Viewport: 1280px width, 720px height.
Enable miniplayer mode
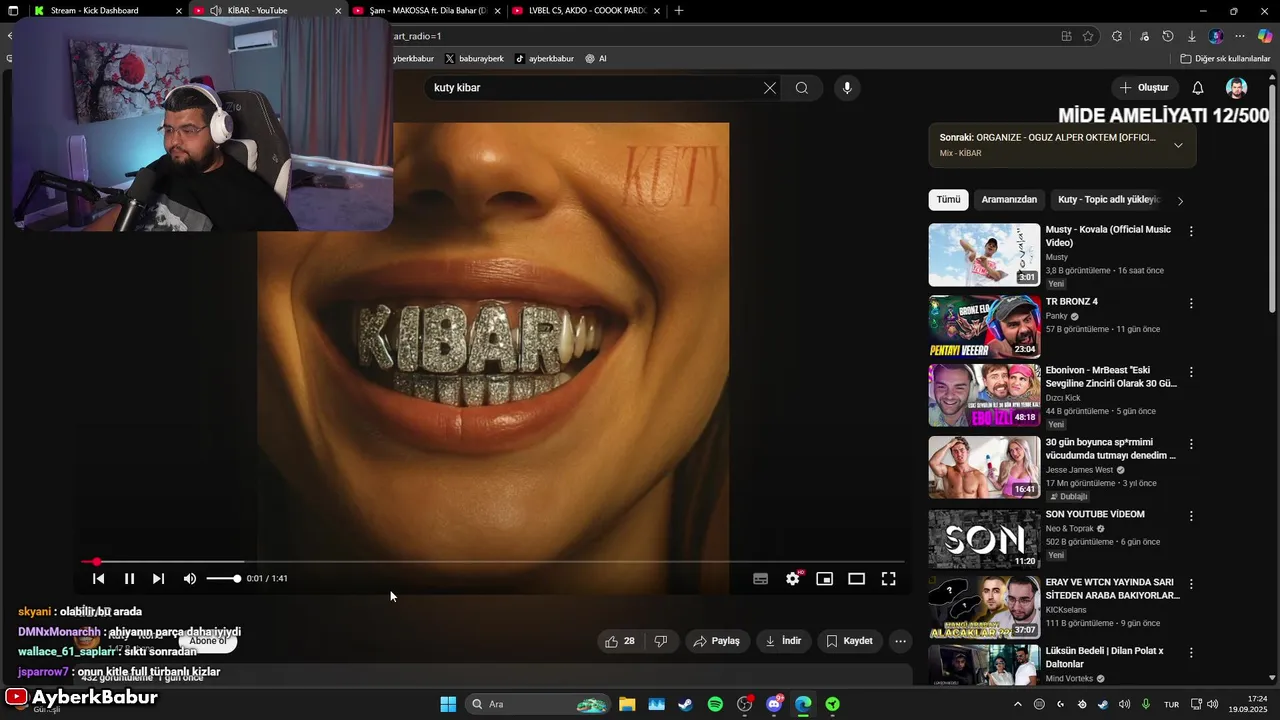pyautogui.click(x=824, y=578)
